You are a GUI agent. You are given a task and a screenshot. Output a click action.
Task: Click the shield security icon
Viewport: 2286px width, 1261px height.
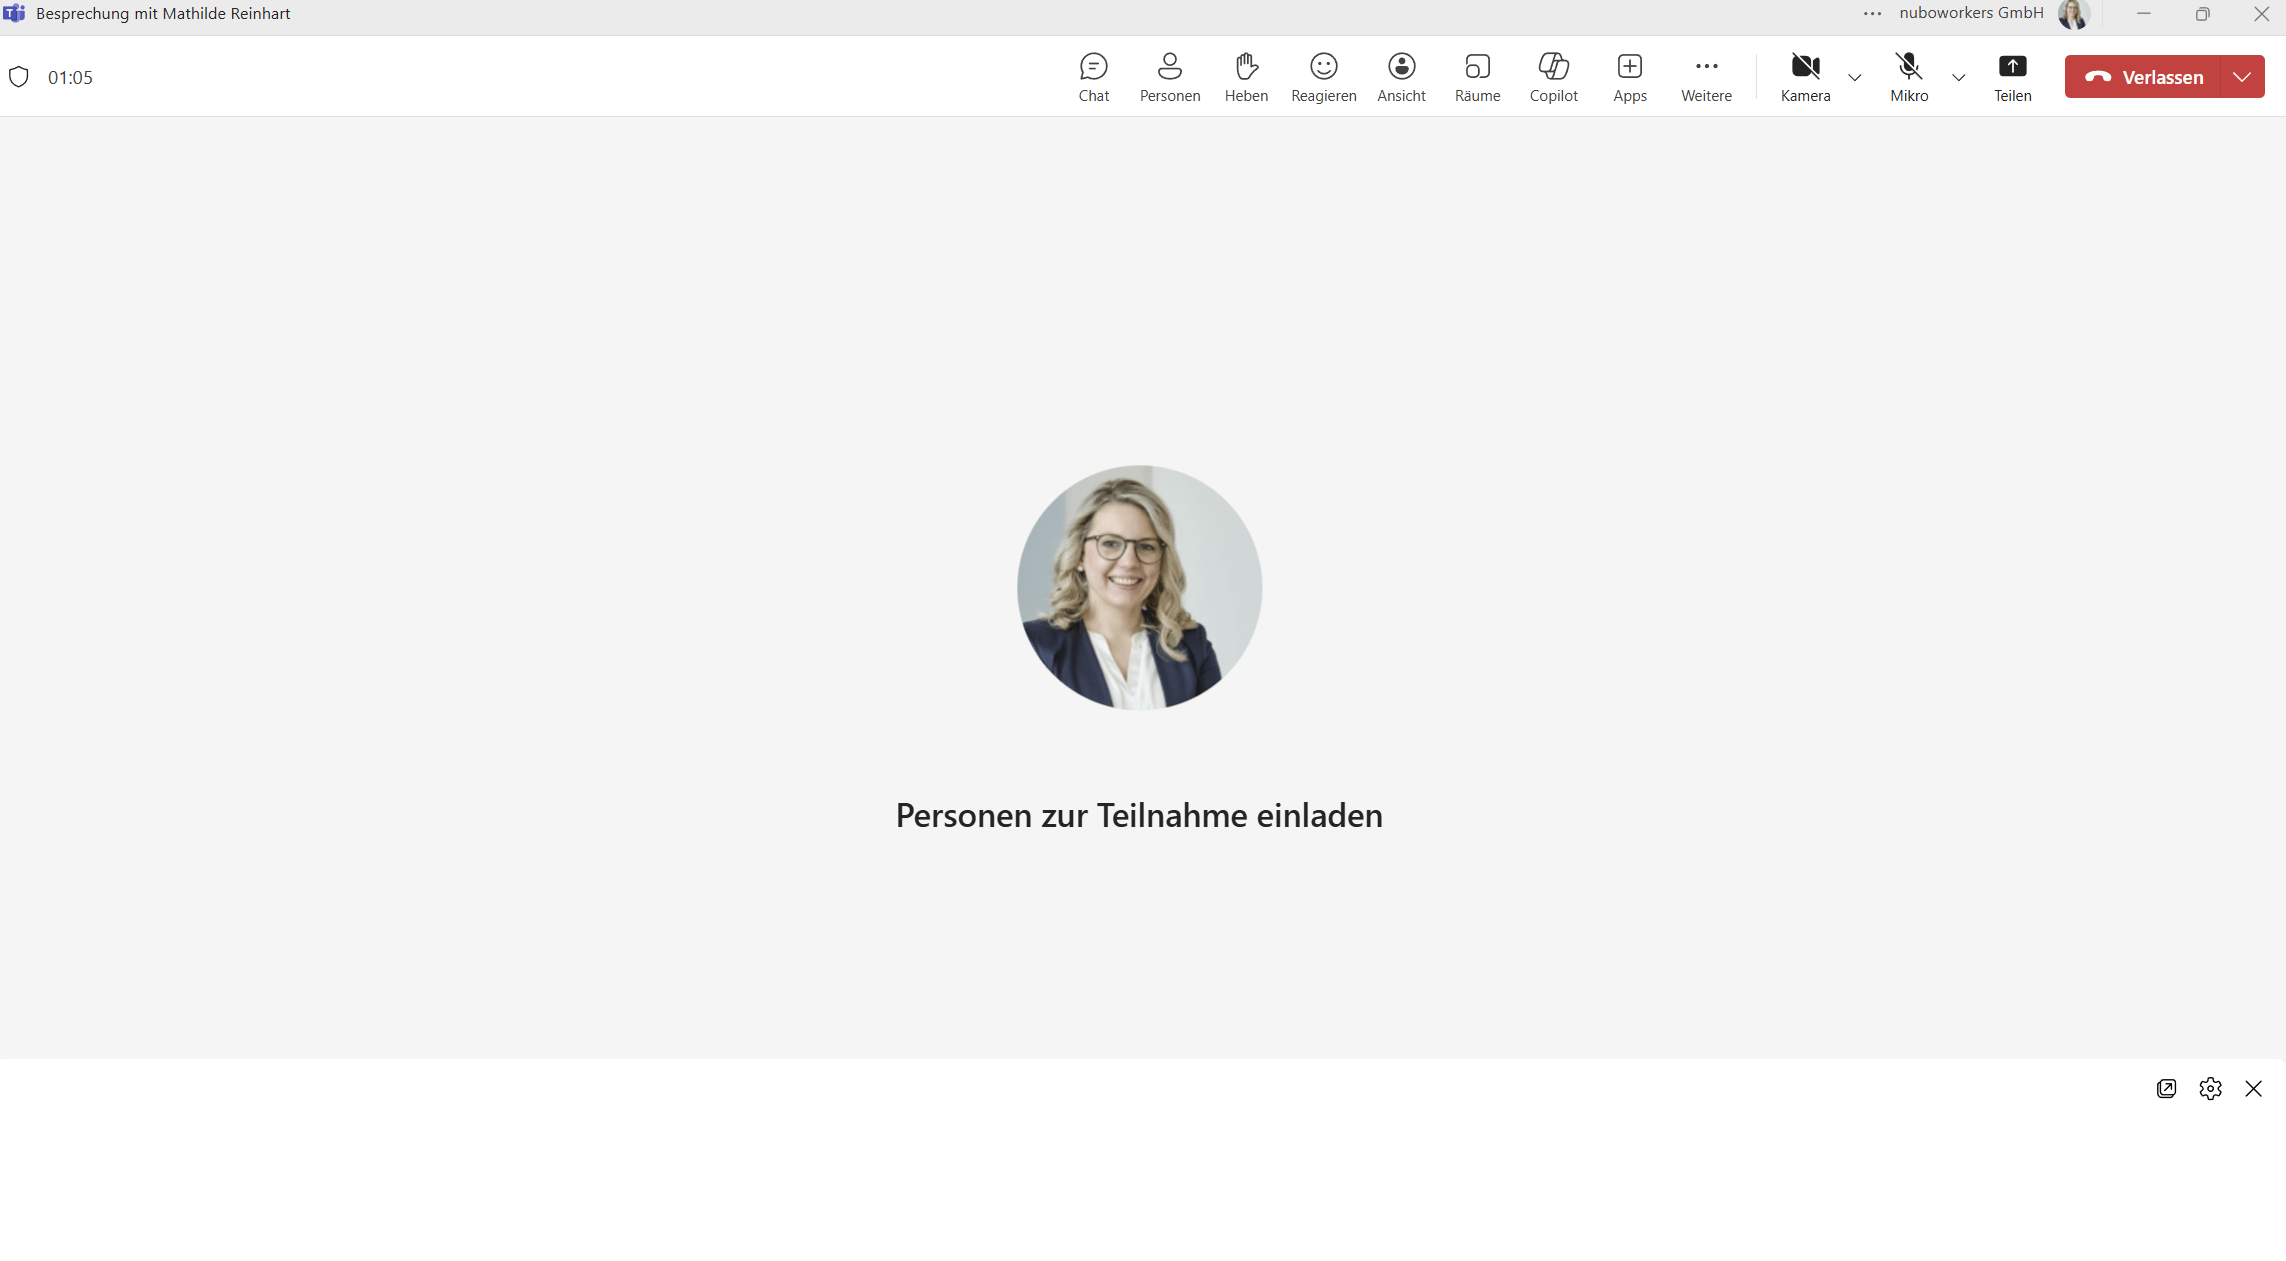click(18, 76)
